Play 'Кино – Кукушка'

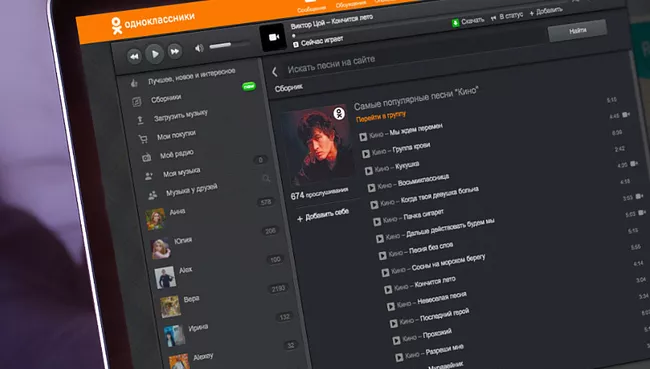click(x=369, y=170)
